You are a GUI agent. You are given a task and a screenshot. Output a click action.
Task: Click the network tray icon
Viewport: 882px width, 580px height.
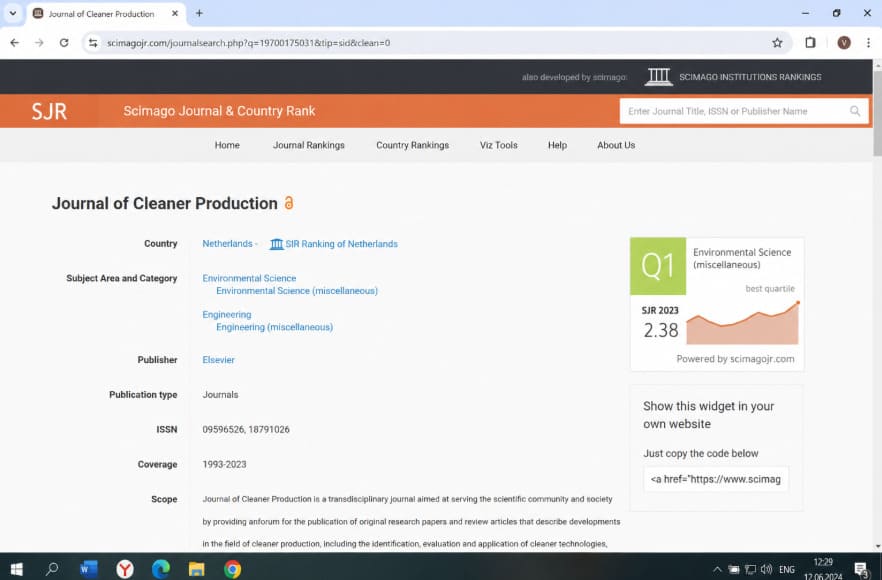750,569
